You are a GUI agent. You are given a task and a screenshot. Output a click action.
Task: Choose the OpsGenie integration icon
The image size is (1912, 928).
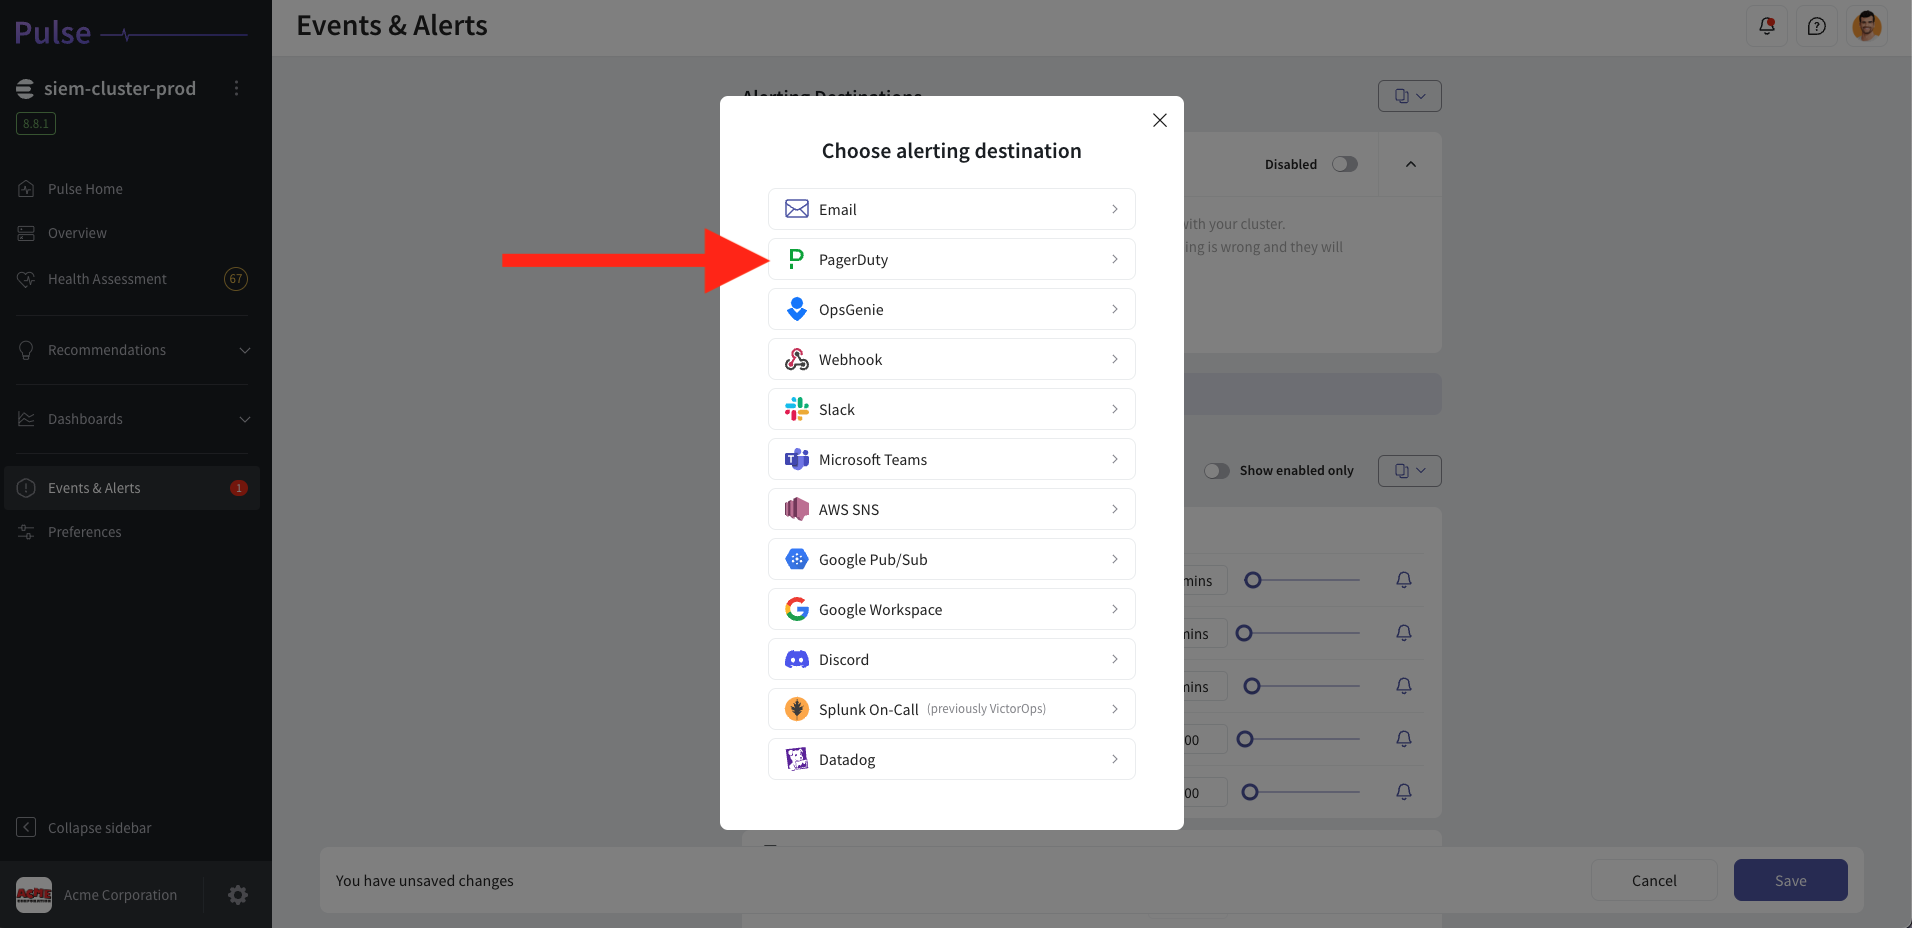(x=796, y=309)
